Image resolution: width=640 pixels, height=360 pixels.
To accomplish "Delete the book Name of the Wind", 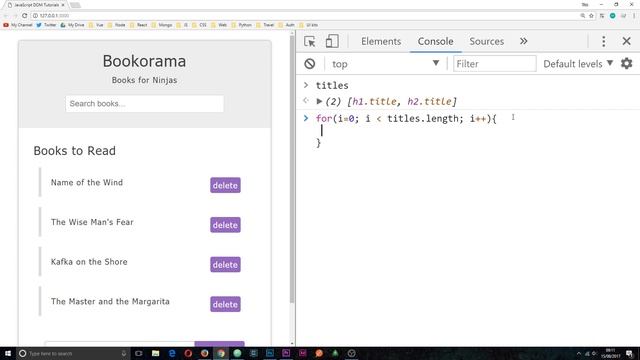I will (x=225, y=185).
